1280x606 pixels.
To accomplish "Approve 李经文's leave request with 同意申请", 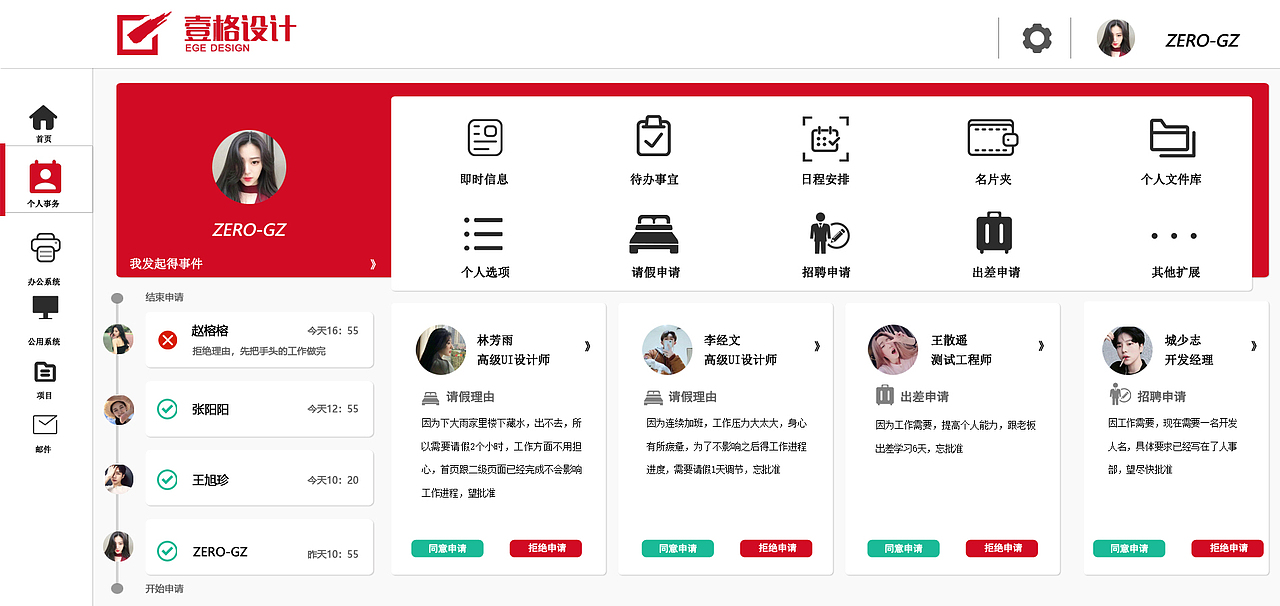I will point(677,548).
